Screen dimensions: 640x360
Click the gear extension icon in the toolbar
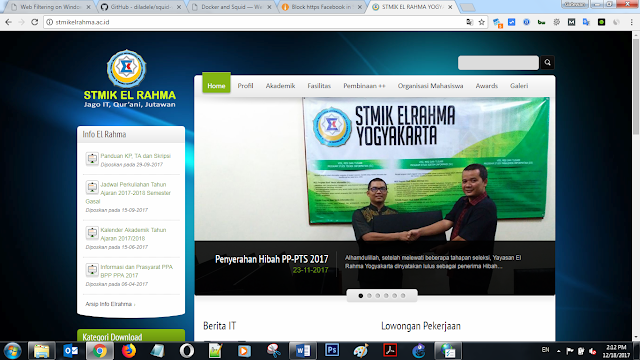[556, 22]
